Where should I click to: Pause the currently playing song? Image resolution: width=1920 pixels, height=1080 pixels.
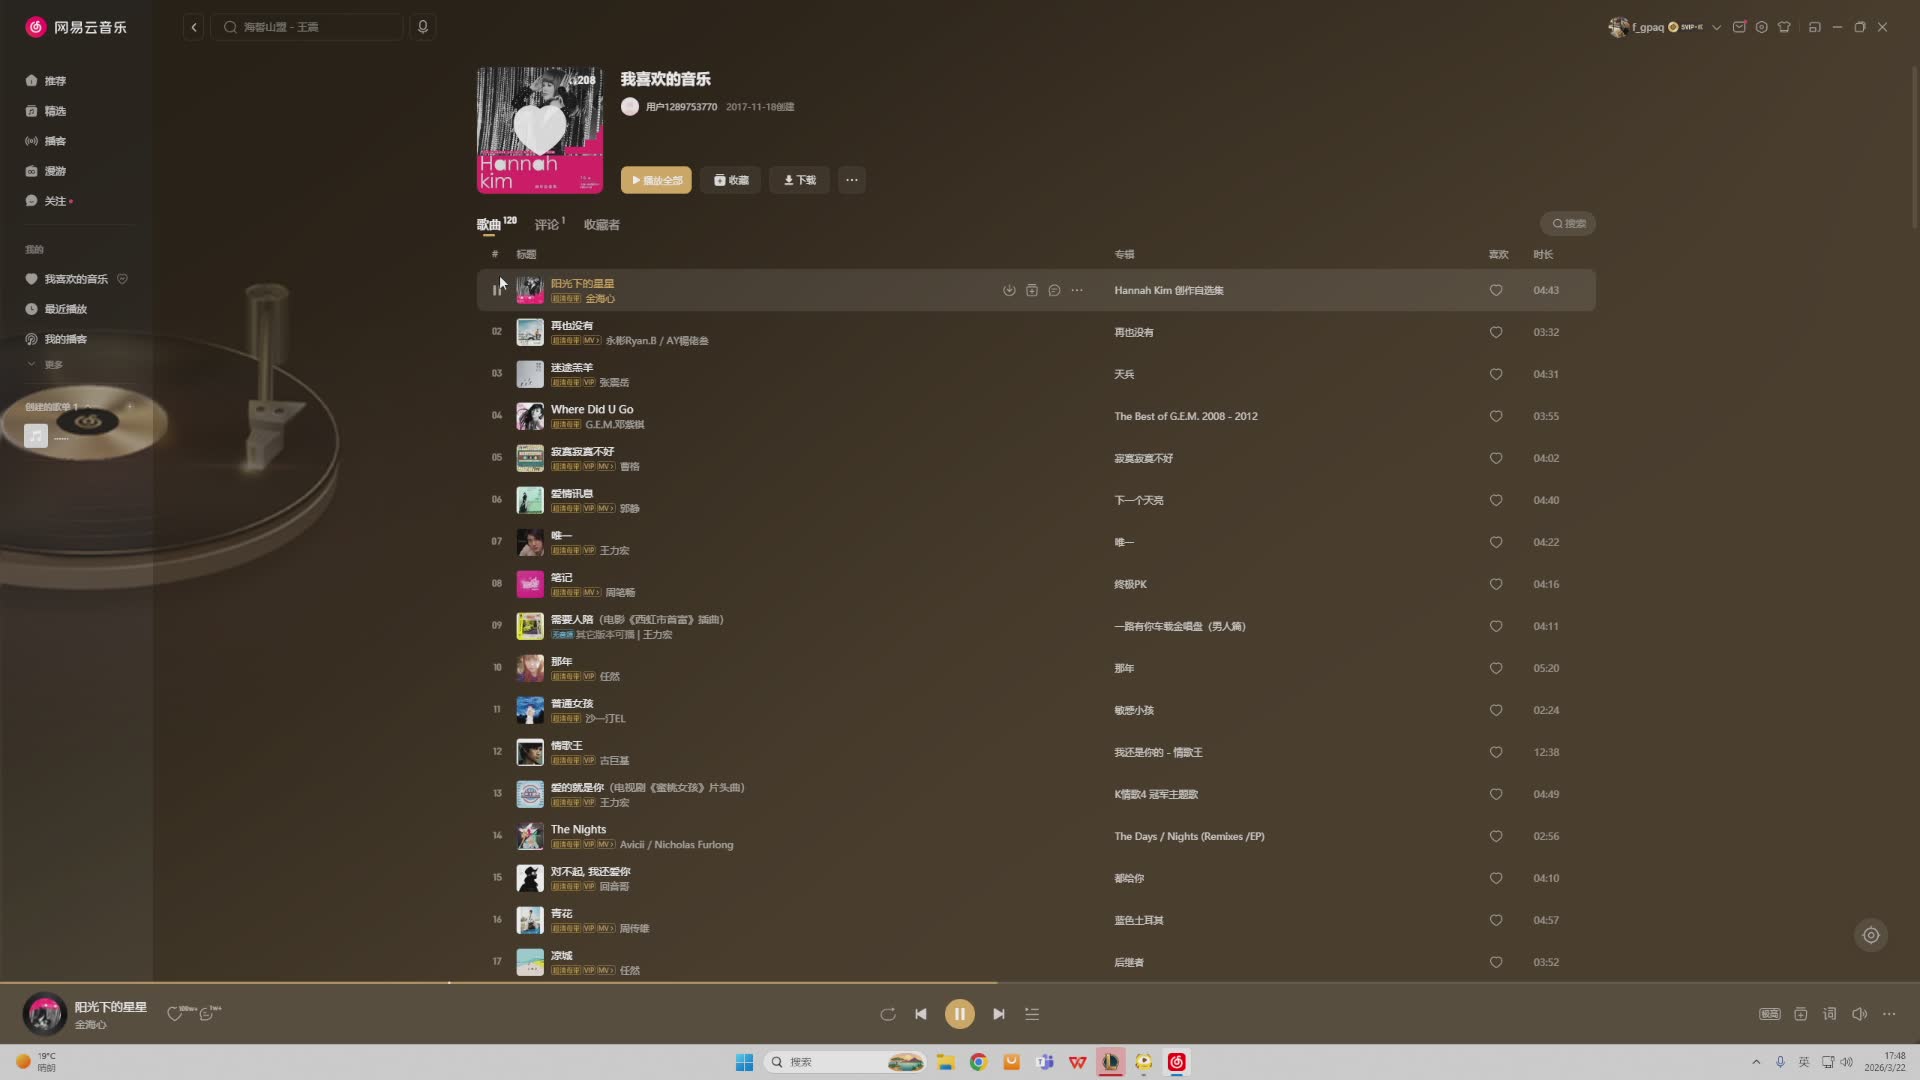(x=959, y=1014)
